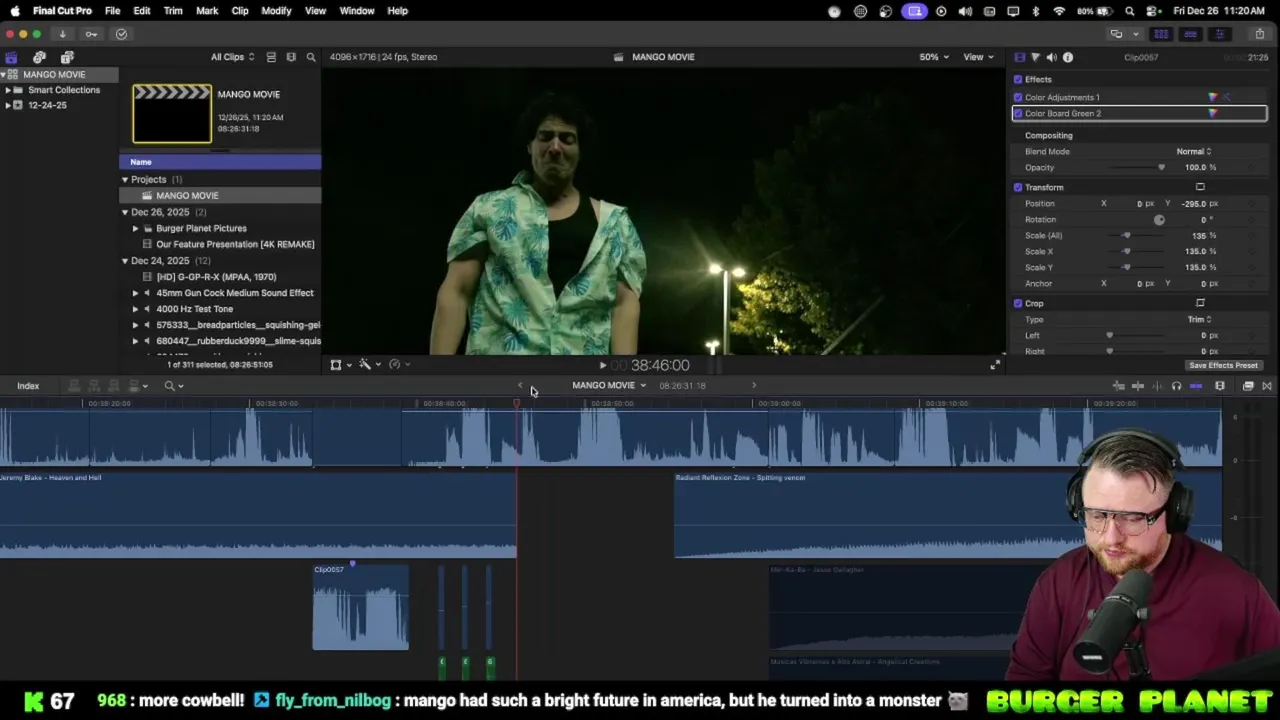Open the Crop Type Trim dropdown
The image size is (1280, 720).
1200,319
